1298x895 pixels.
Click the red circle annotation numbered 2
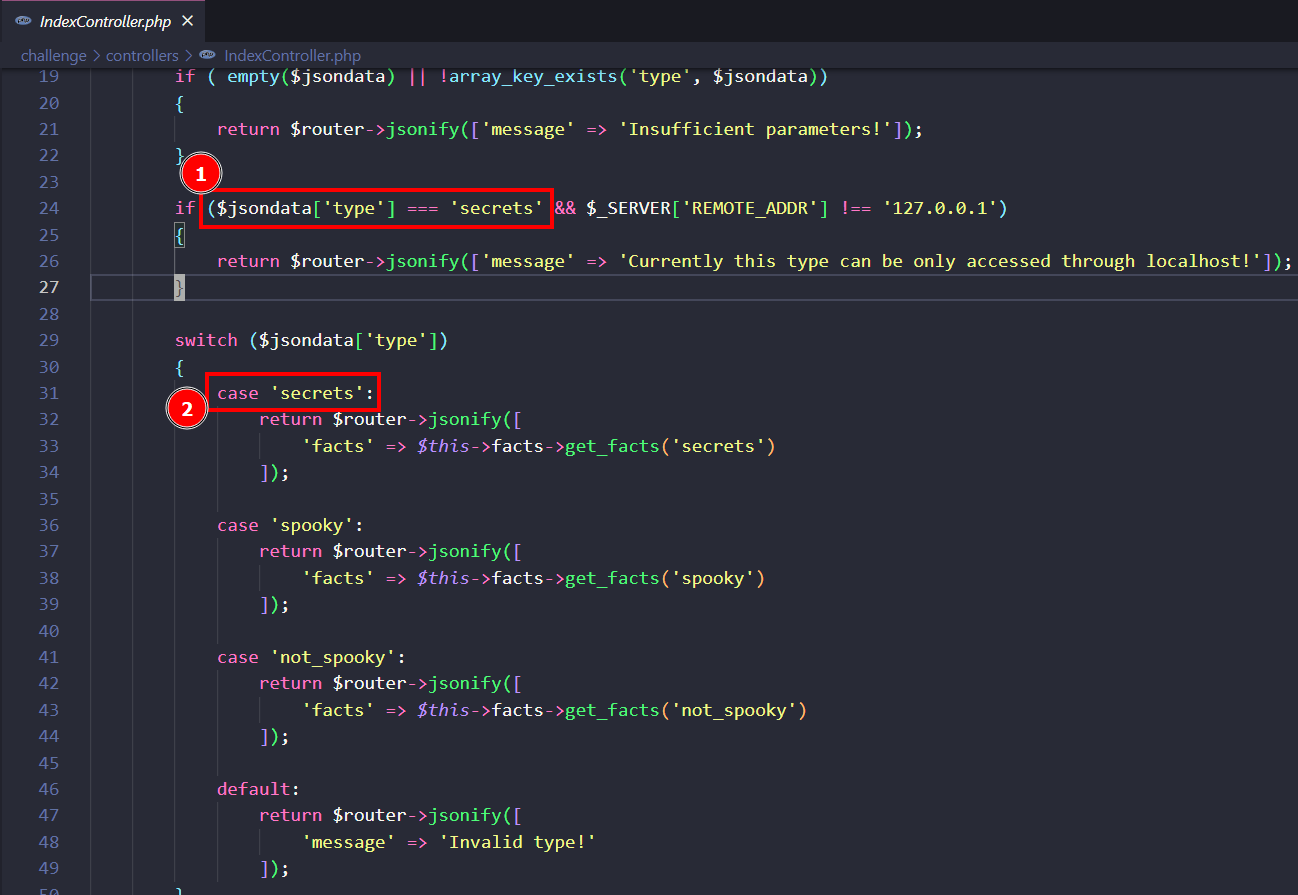point(186,408)
